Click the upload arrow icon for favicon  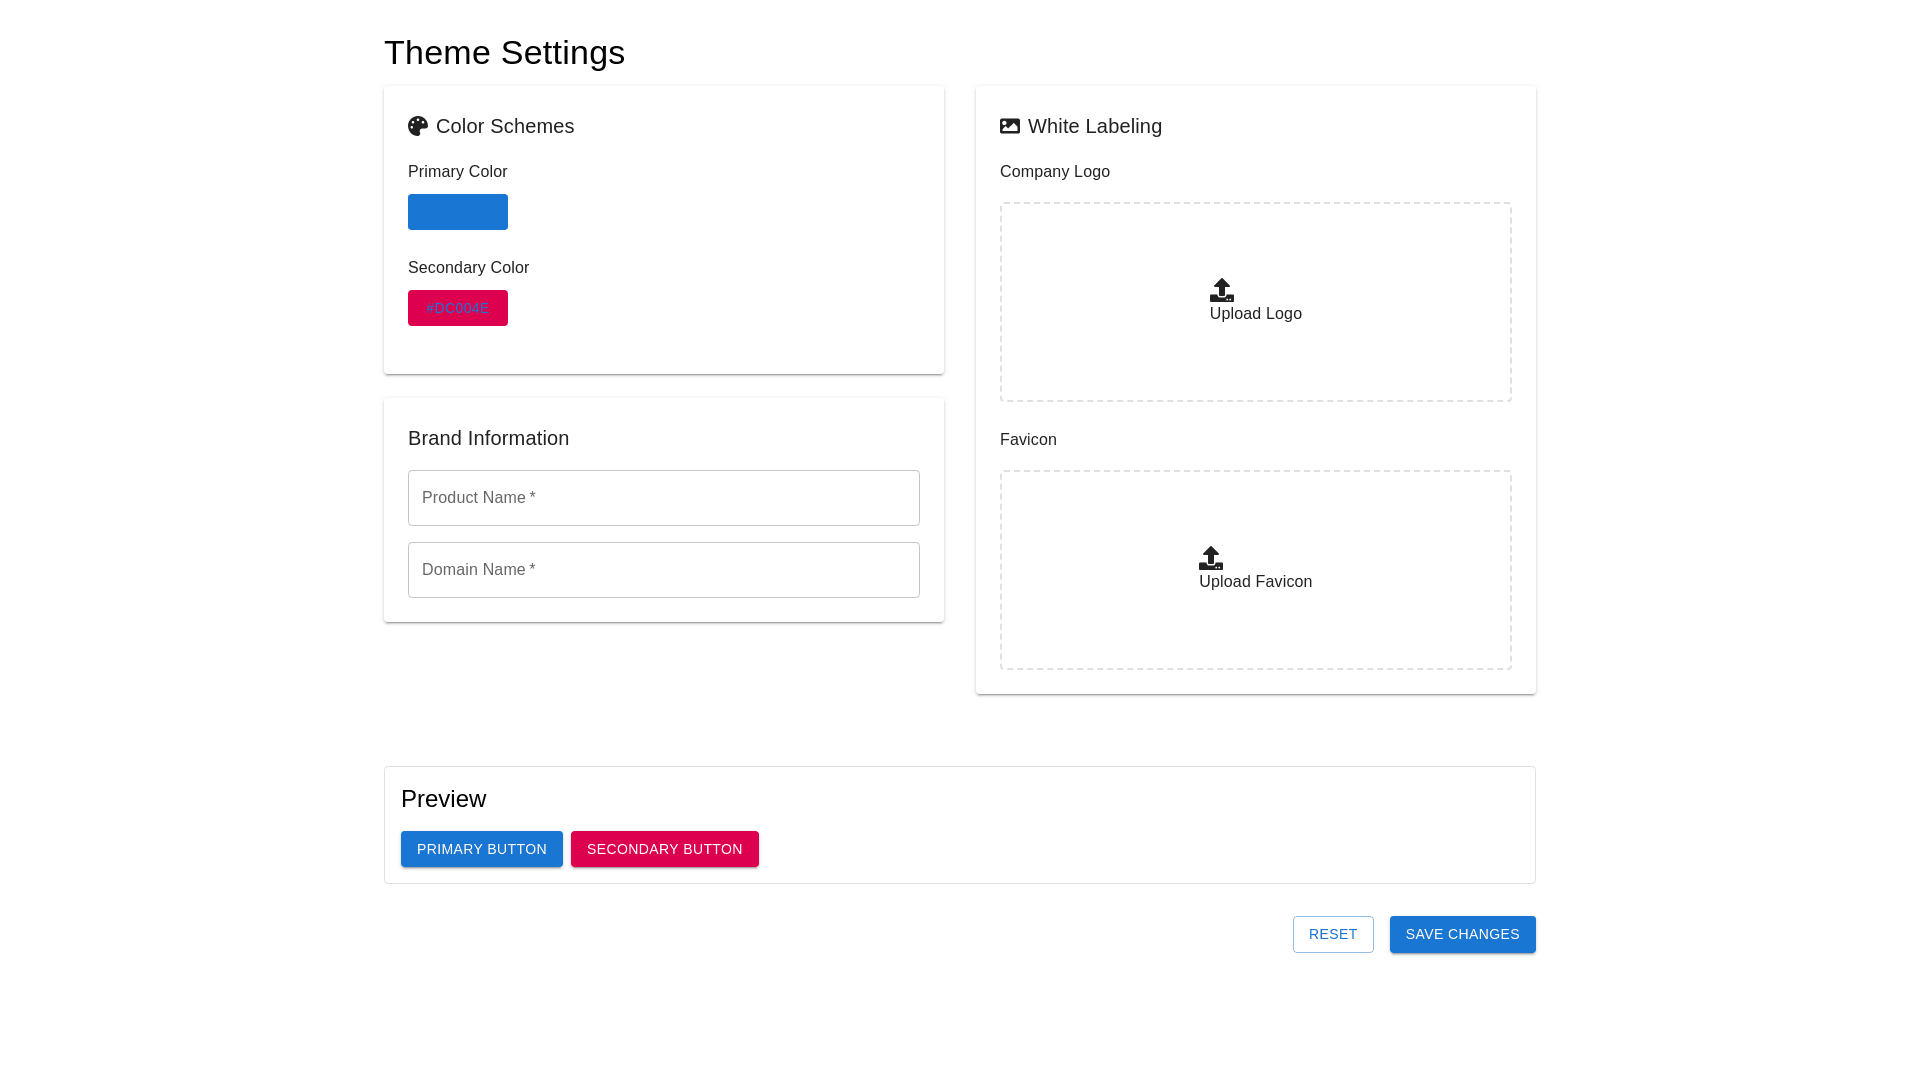tap(1211, 558)
